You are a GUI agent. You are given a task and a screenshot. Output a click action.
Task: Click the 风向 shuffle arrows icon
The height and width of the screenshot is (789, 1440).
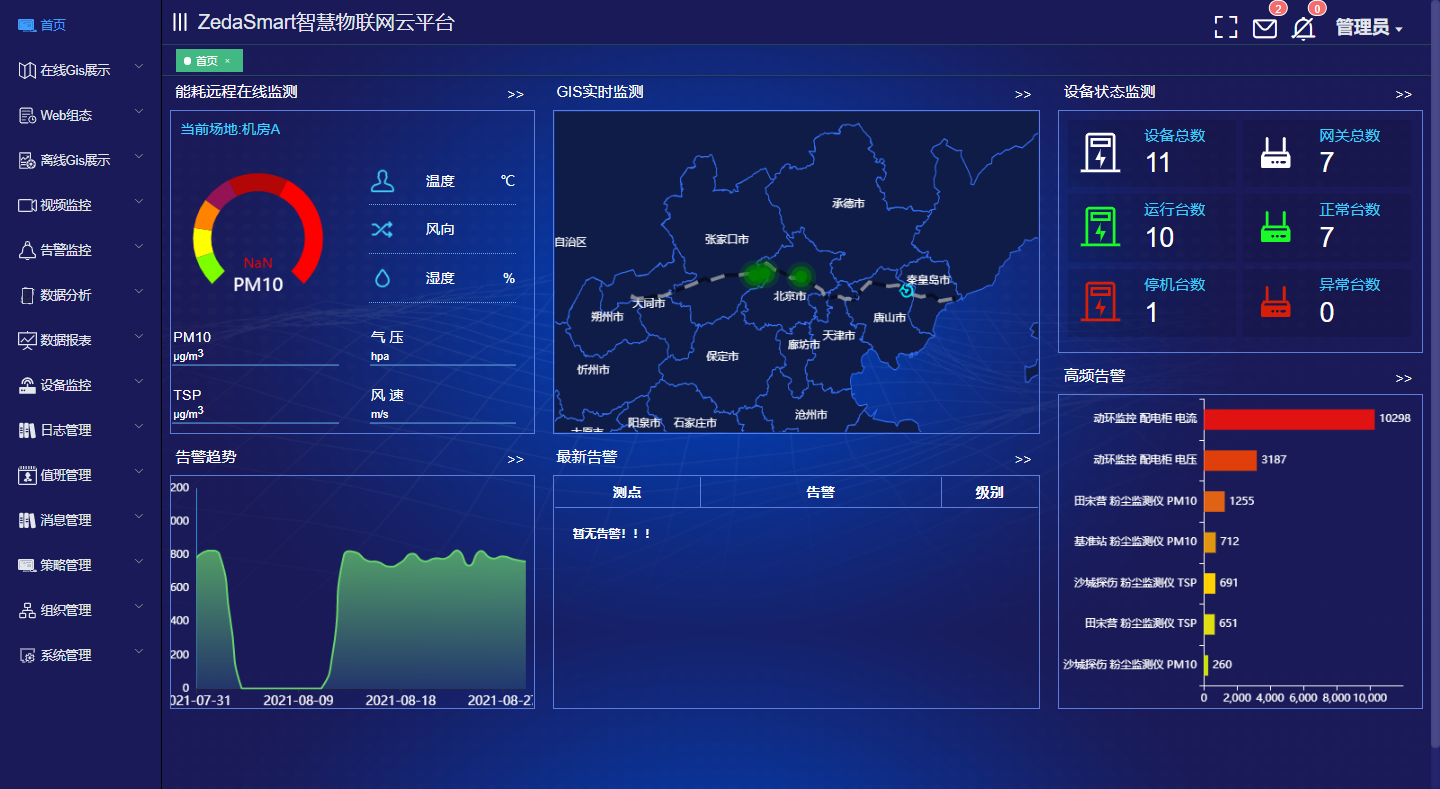pos(382,229)
